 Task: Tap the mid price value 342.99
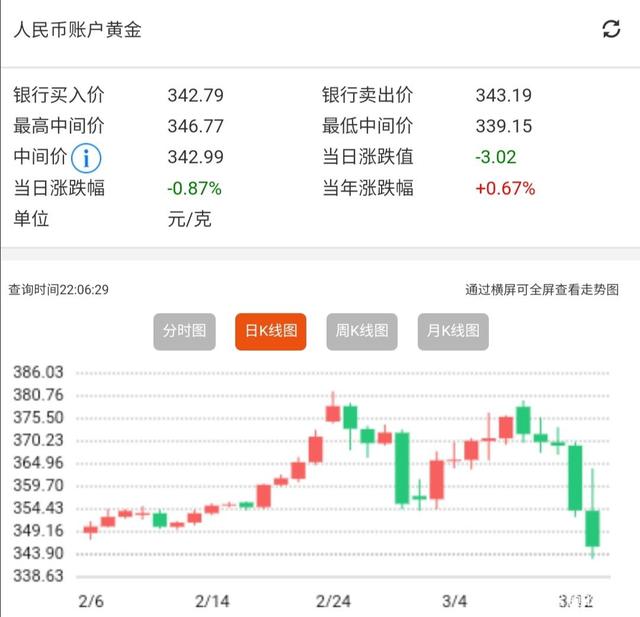tap(196, 157)
